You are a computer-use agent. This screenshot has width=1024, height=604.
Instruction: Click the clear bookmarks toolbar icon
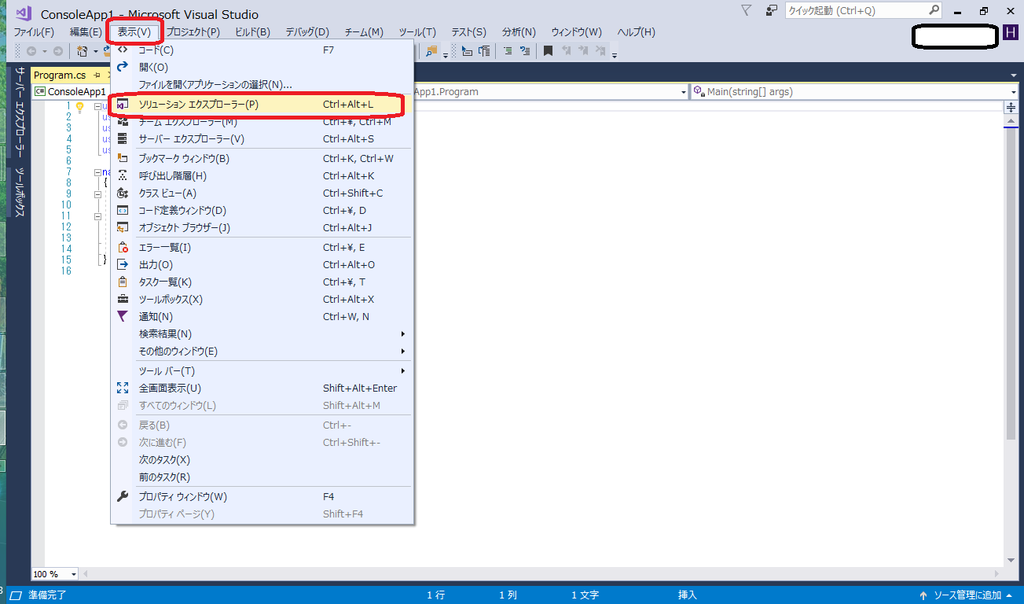tap(600, 51)
